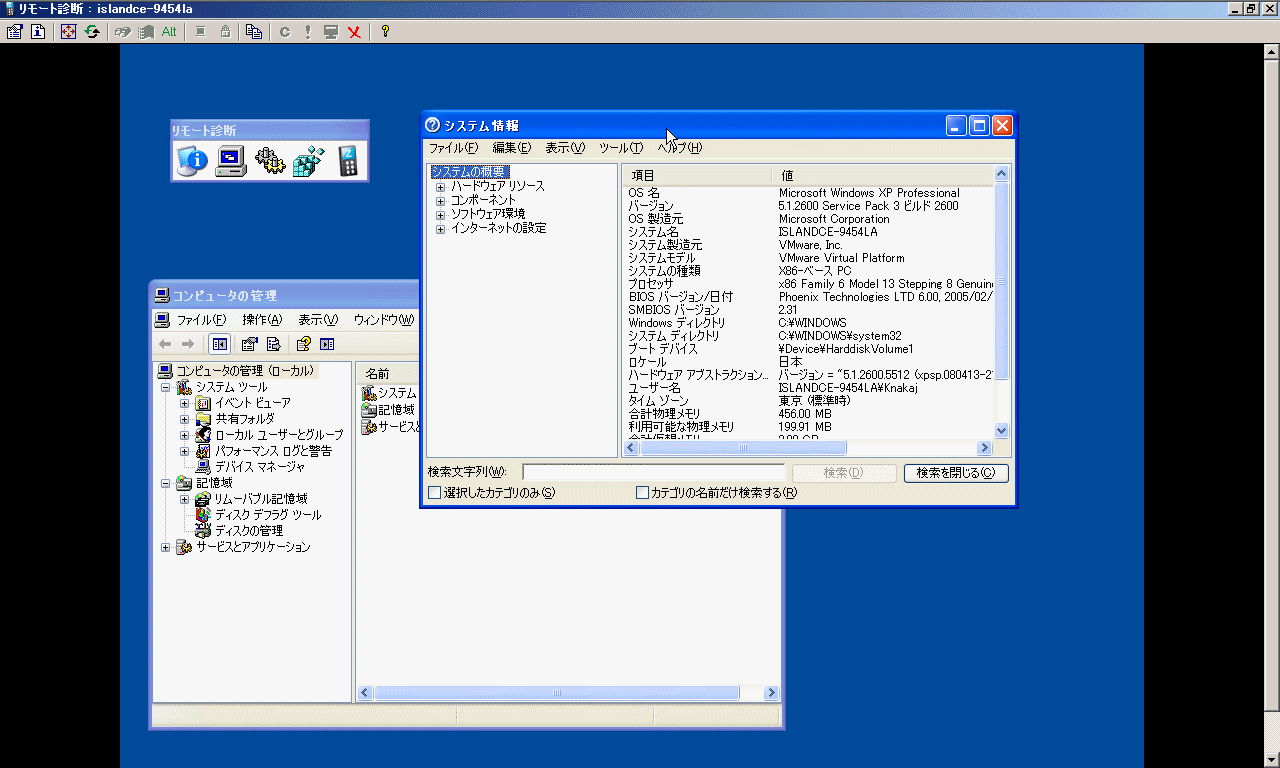
Task: Click Forward arrow in Computer Management toolbar
Action: tap(188, 344)
